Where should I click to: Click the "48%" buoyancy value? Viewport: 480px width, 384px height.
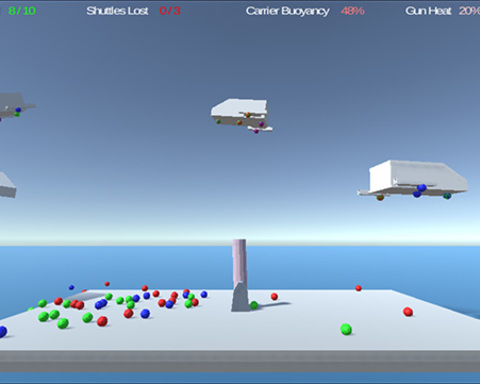tap(353, 11)
